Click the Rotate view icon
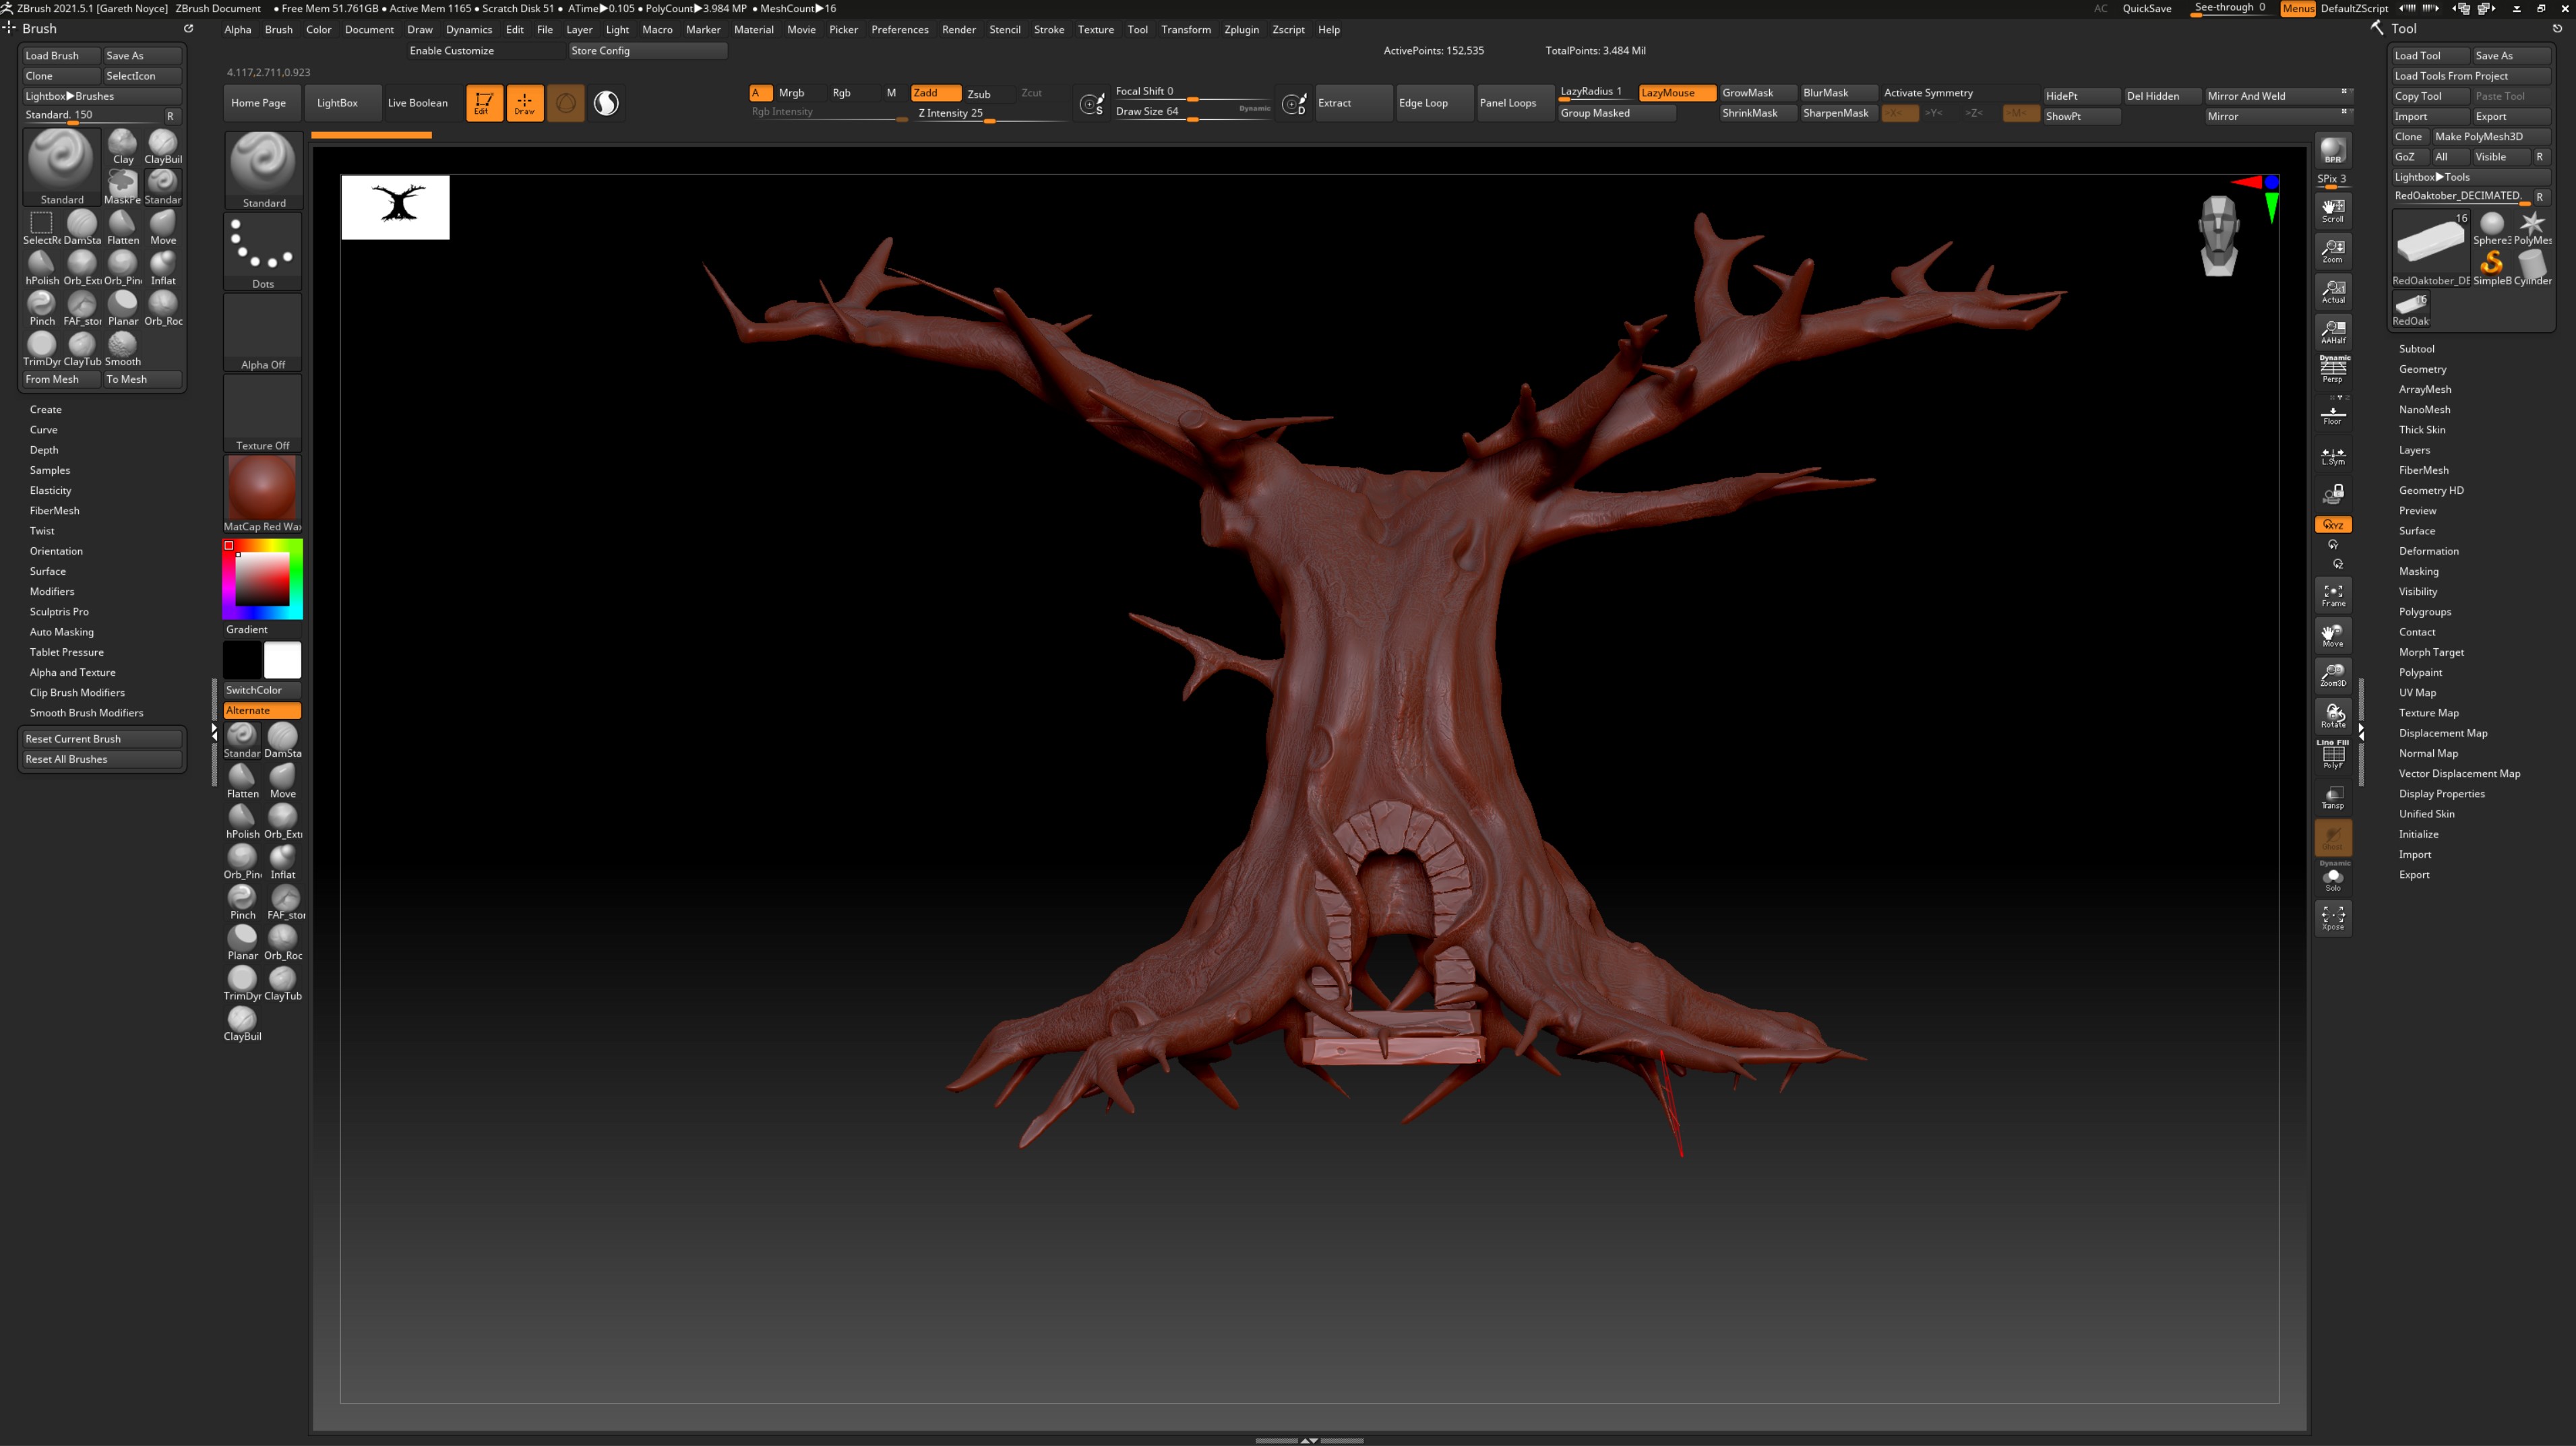The width and height of the screenshot is (2576, 1446). 2333,716
